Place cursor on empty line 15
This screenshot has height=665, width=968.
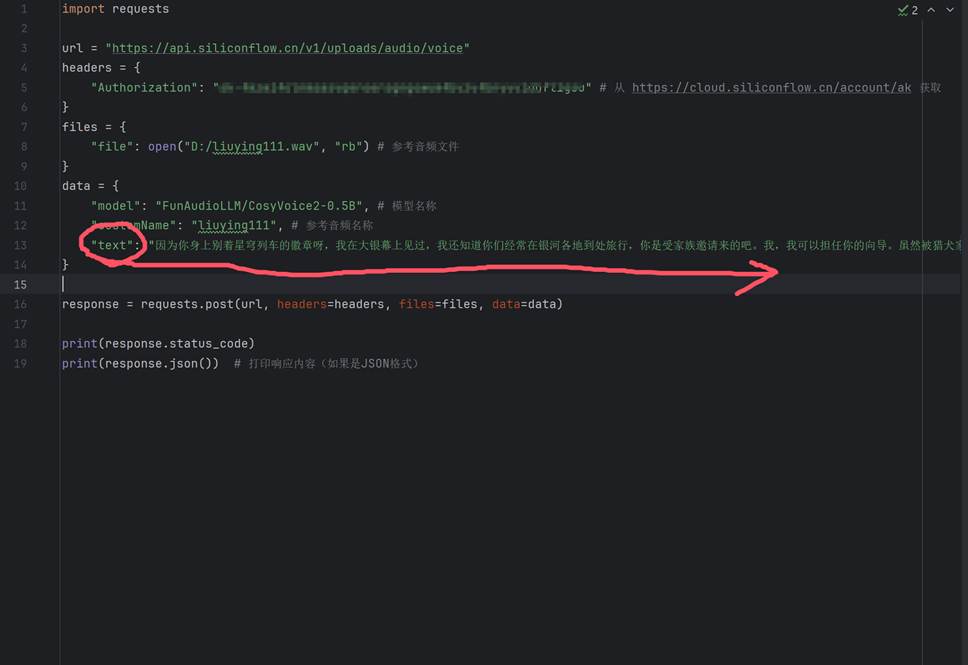300,285
